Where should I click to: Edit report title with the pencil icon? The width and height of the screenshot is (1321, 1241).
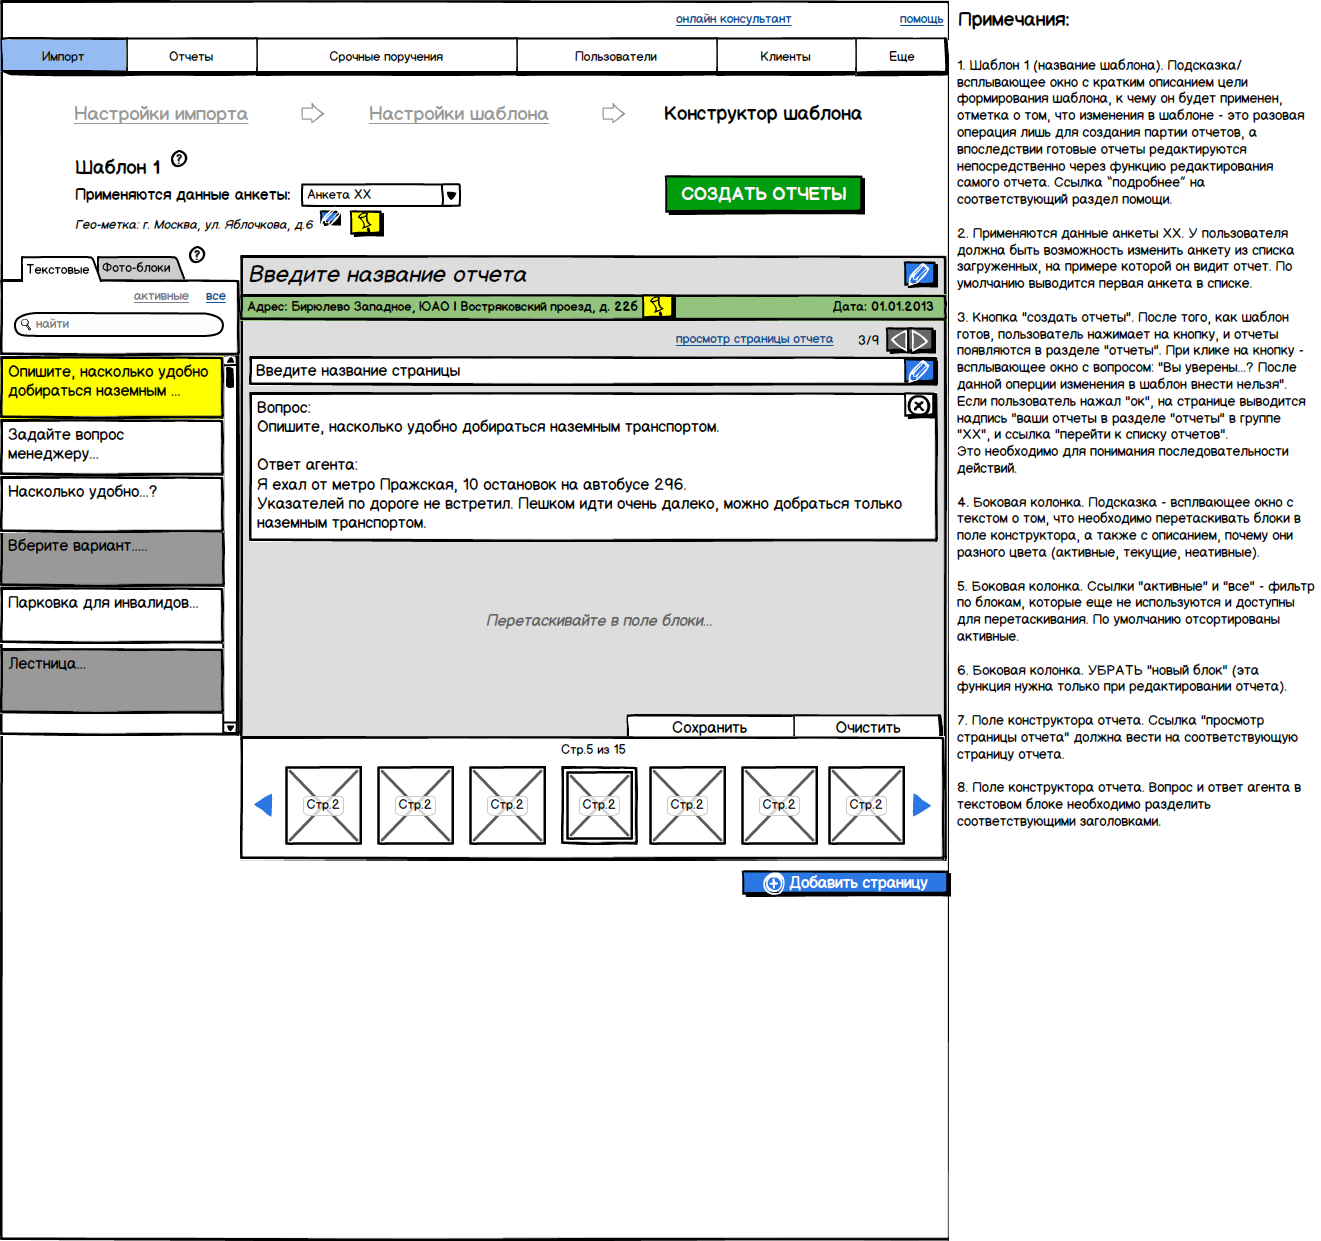pos(918,274)
